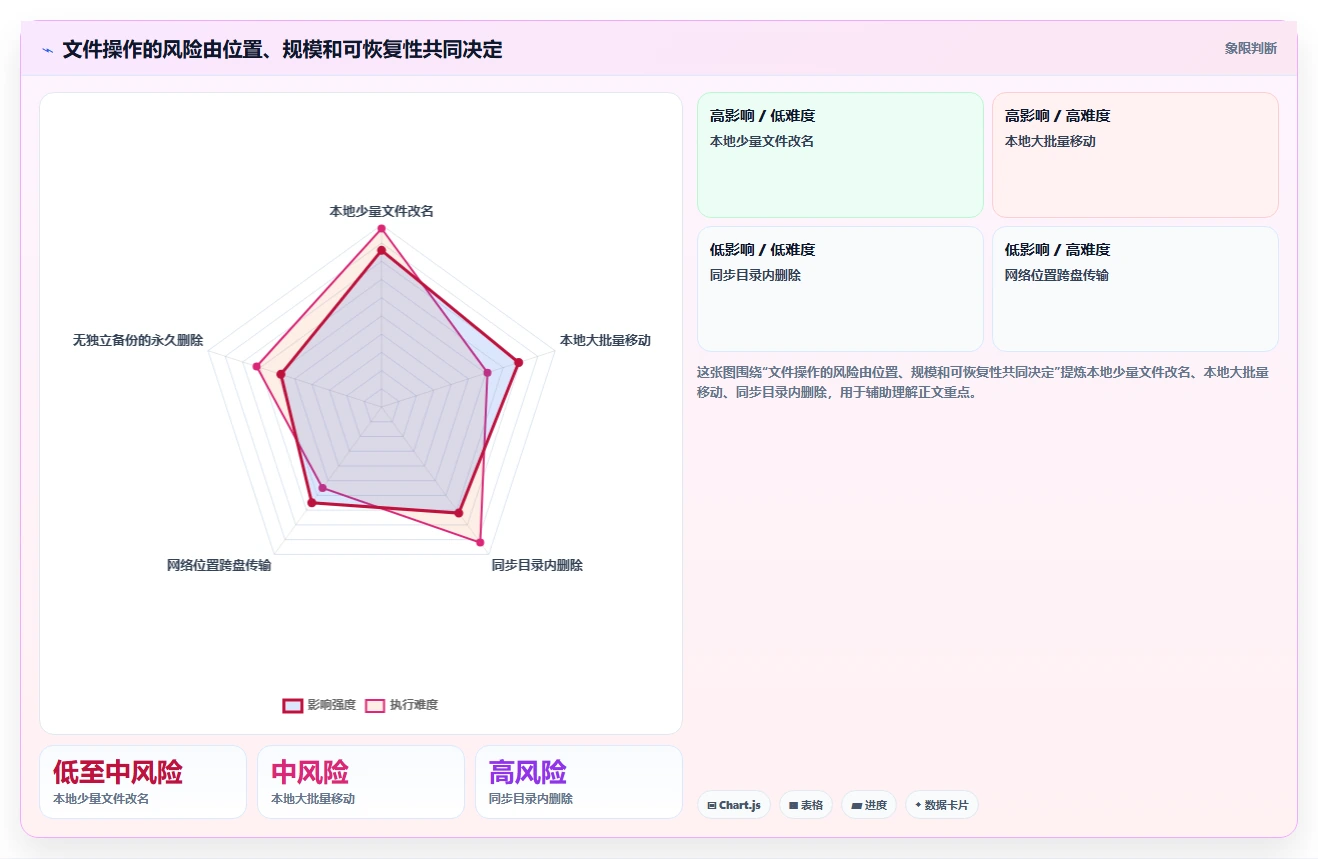Toggle the 执行难度 legend item
Image resolution: width=1318 pixels, height=859 pixels.
401,705
